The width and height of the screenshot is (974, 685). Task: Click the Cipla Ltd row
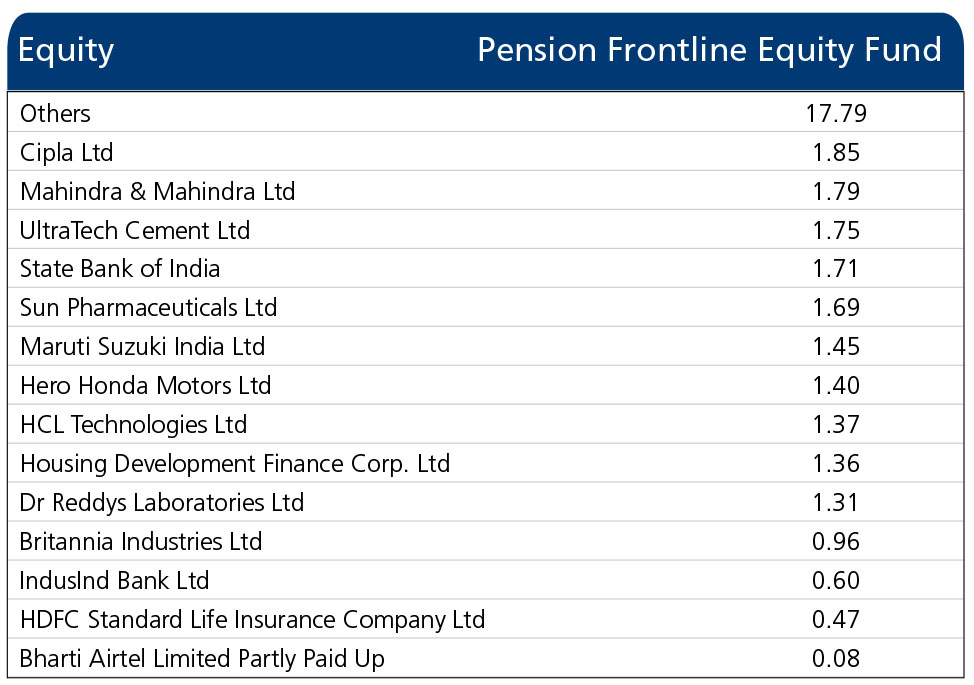click(x=486, y=152)
